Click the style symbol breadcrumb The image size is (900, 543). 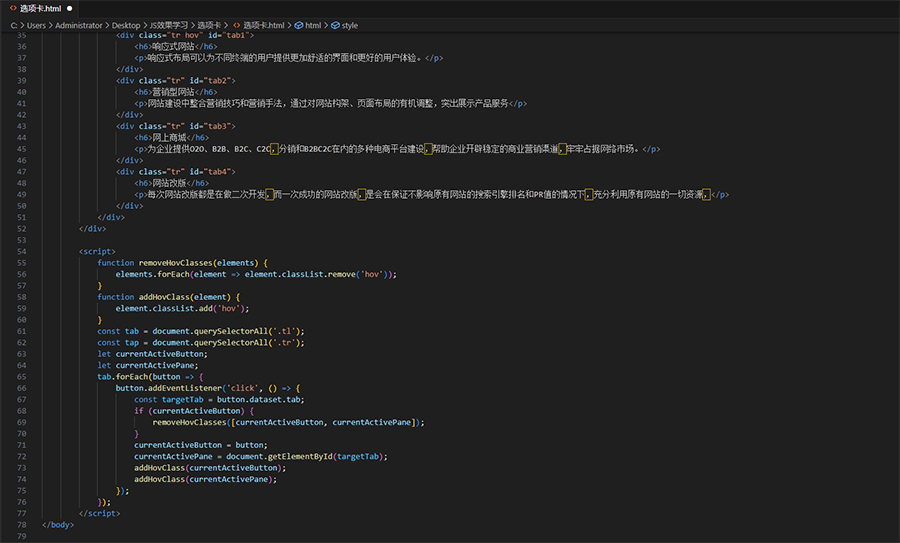click(350, 25)
